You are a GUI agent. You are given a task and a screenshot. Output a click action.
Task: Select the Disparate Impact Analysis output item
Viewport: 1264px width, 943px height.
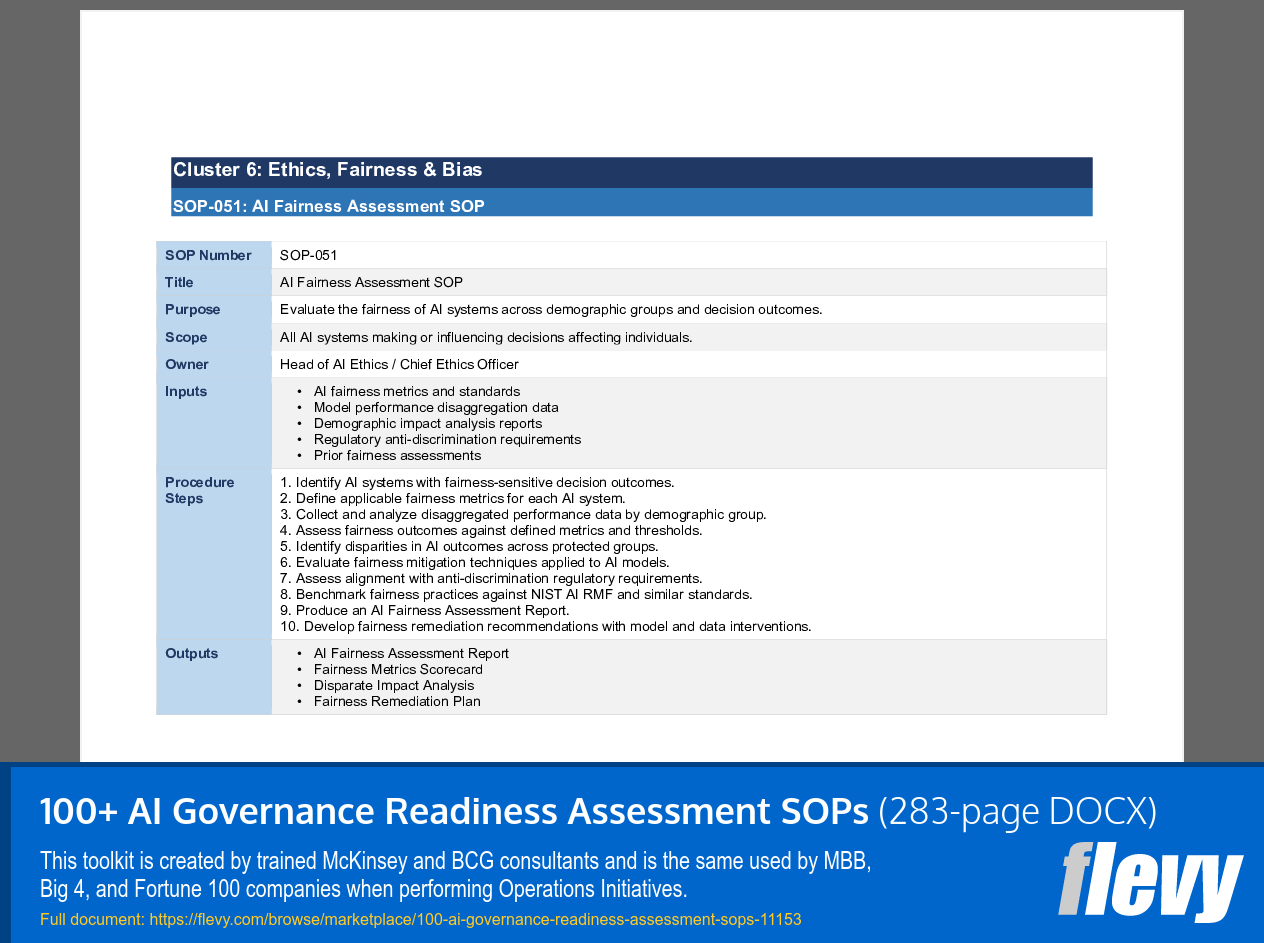pyautogui.click(x=394, y=685)
